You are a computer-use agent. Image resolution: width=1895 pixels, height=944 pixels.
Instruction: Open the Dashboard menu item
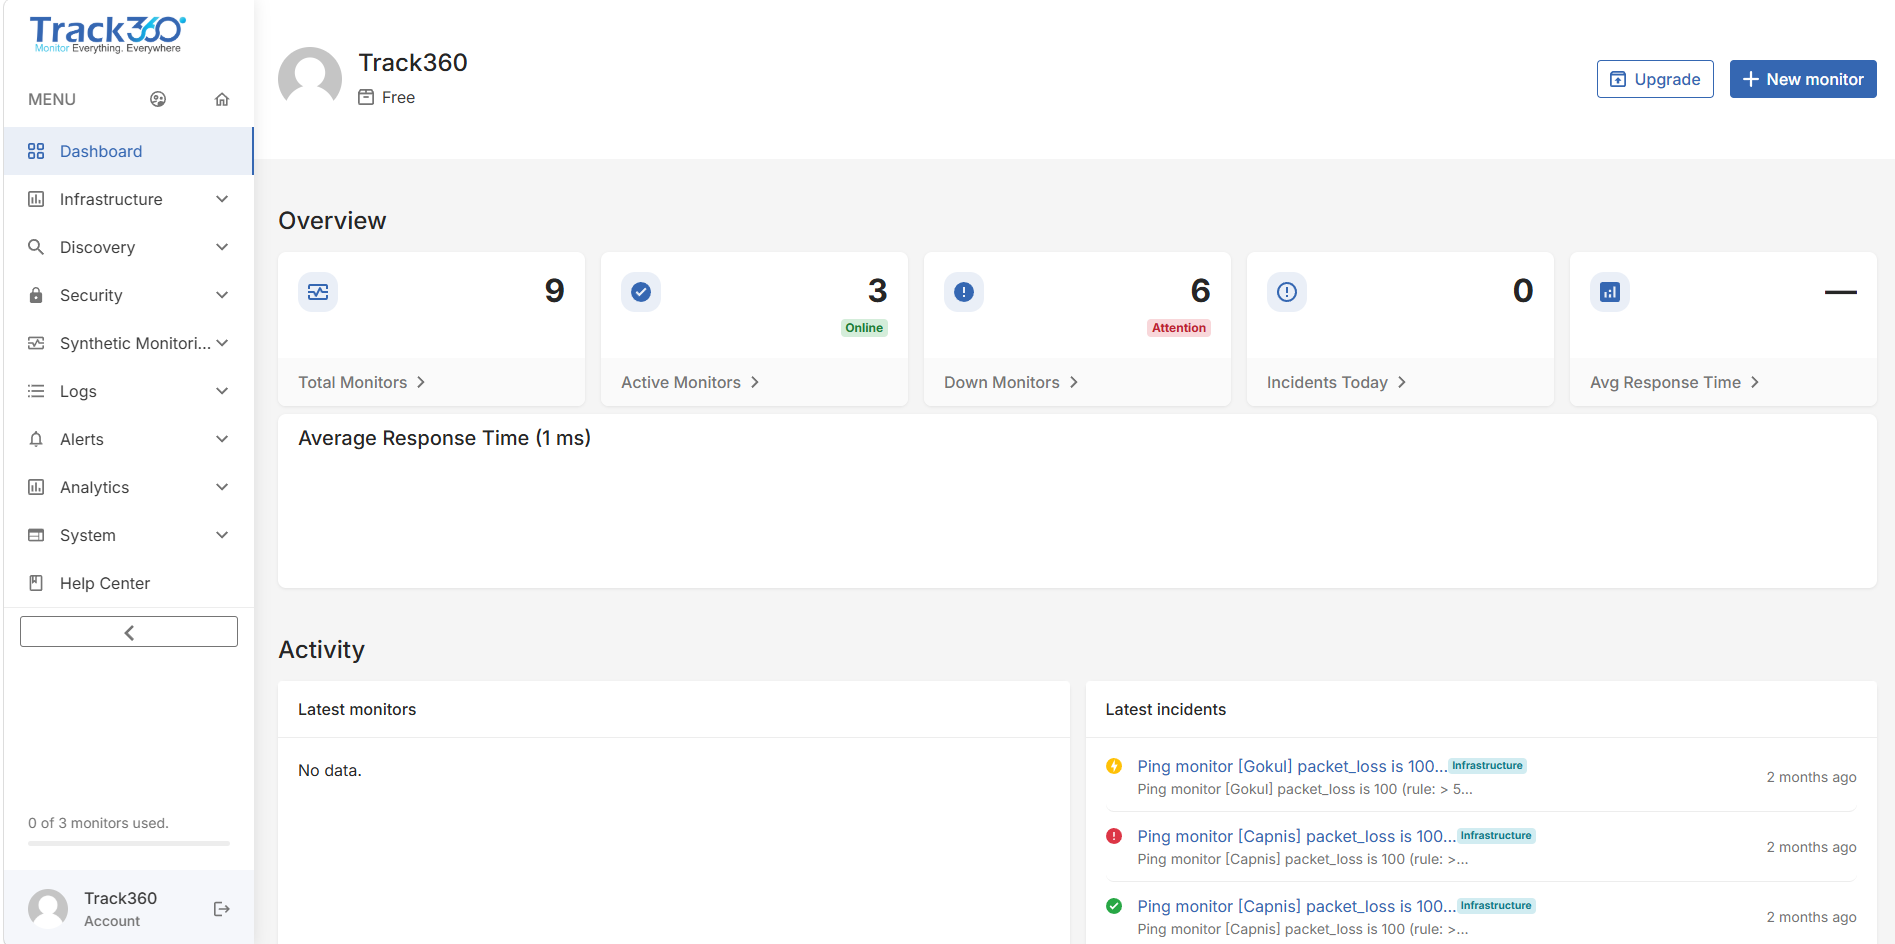(128, 151)
